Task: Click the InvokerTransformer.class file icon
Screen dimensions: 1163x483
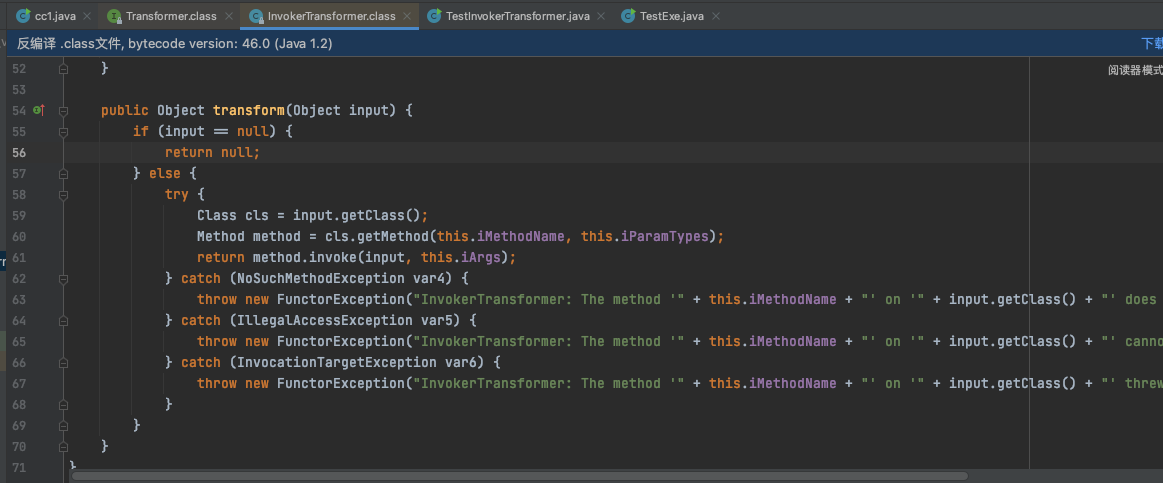Action: click(x=257, y=16)
